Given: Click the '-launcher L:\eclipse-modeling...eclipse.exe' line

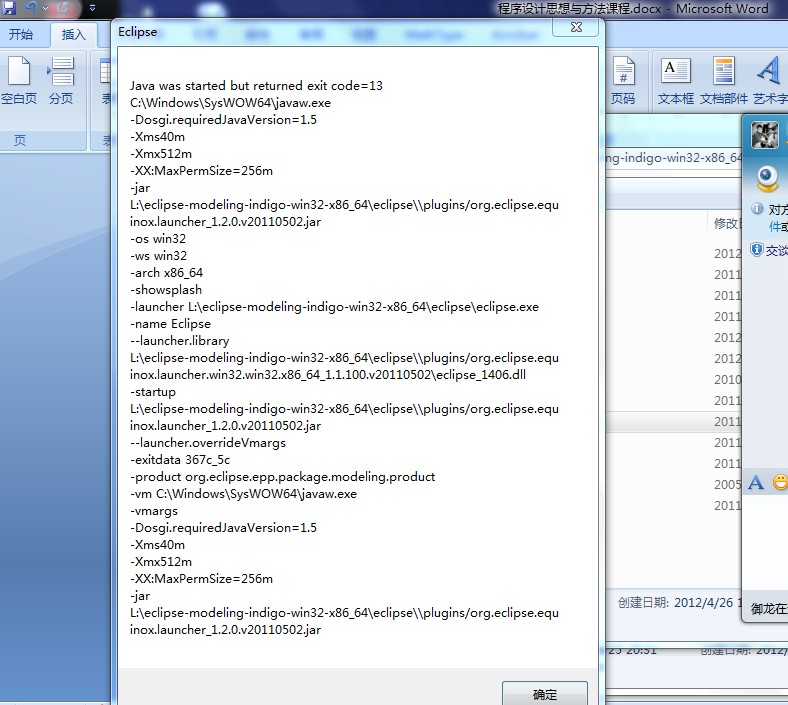Looking at the screenshot, I should (334, 307).
